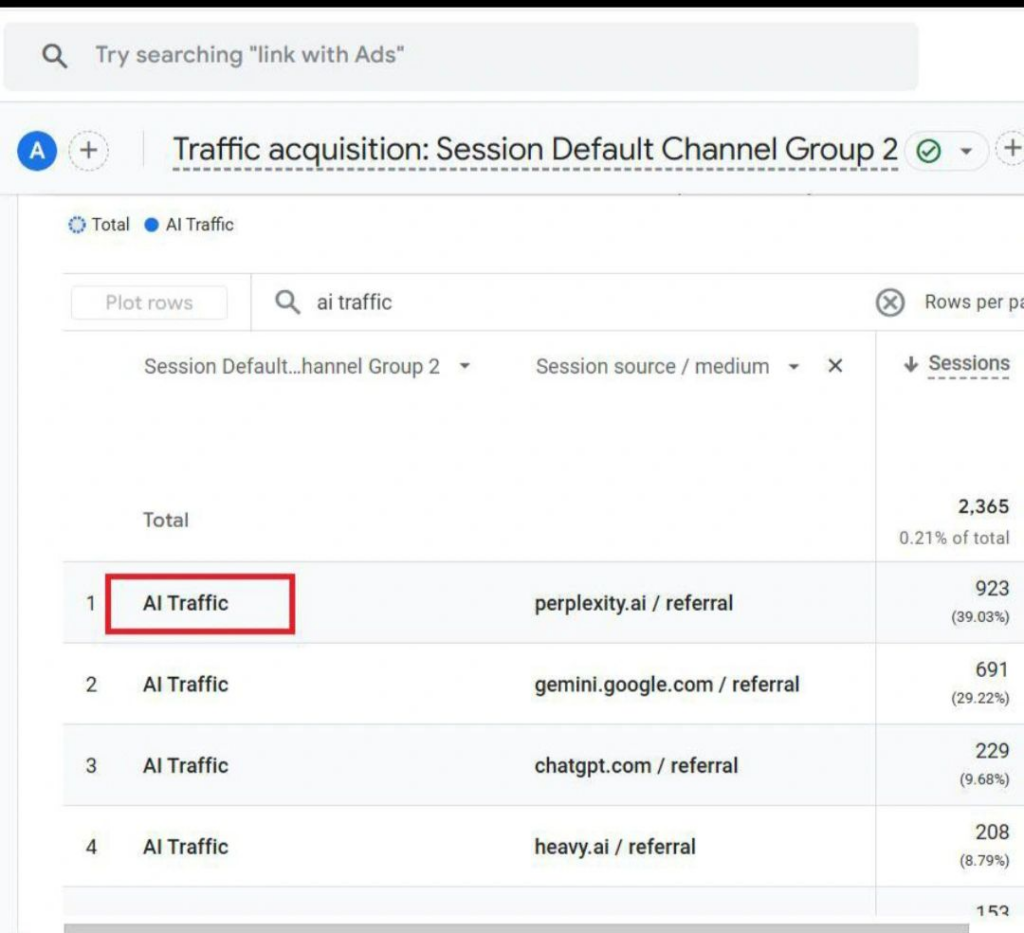This screenshot has width=1024, height=933.
Task: Click the 'Try searching link with Ads' field
Action: [461, 56]
